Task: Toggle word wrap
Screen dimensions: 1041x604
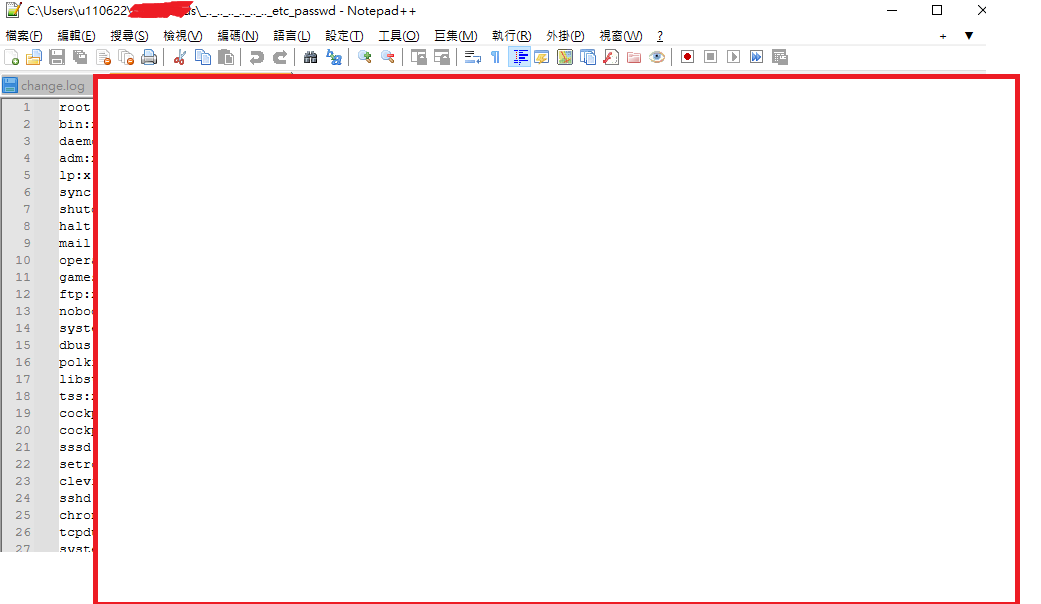Action: tap(472, 57)
